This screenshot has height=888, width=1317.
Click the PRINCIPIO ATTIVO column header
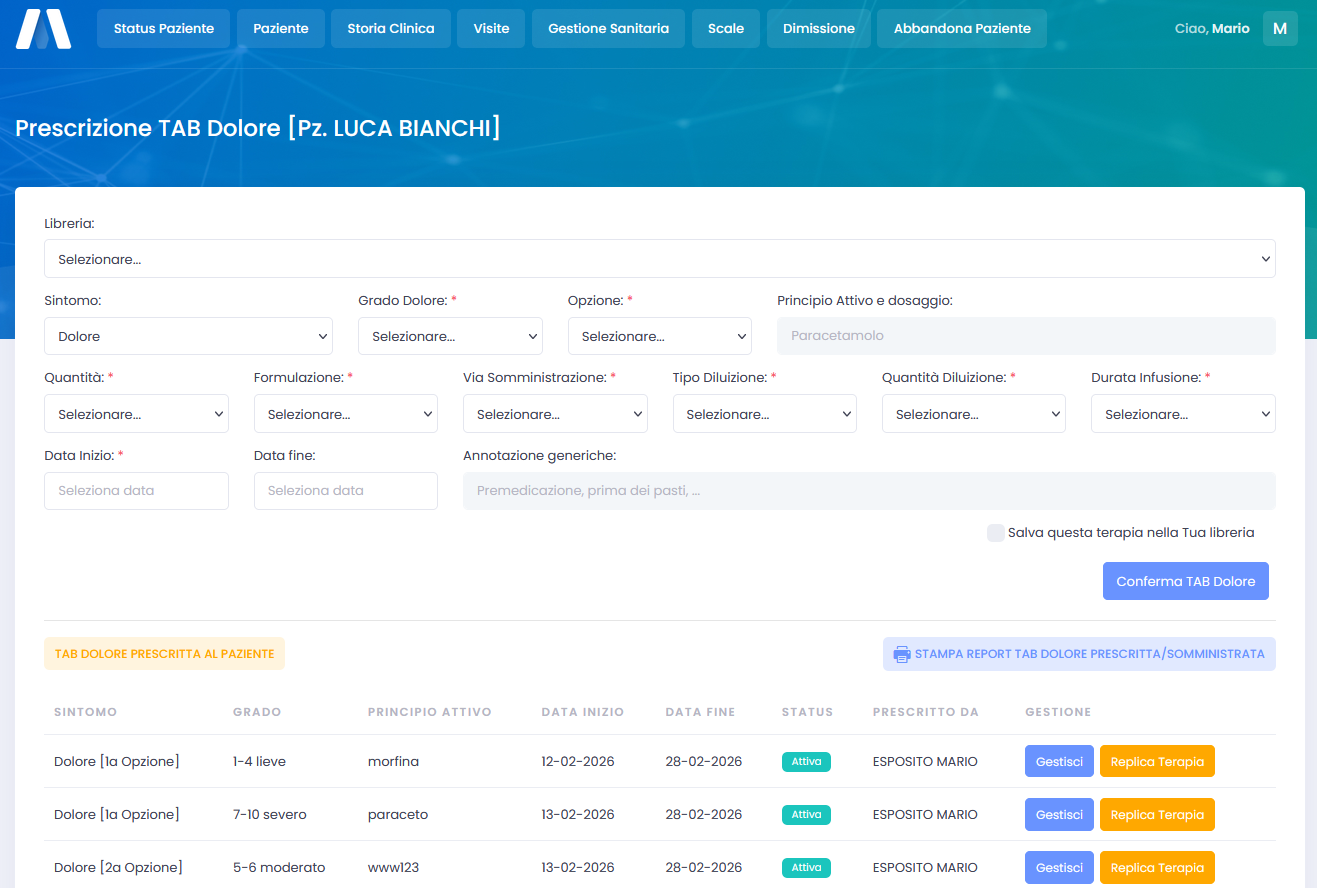430,712
